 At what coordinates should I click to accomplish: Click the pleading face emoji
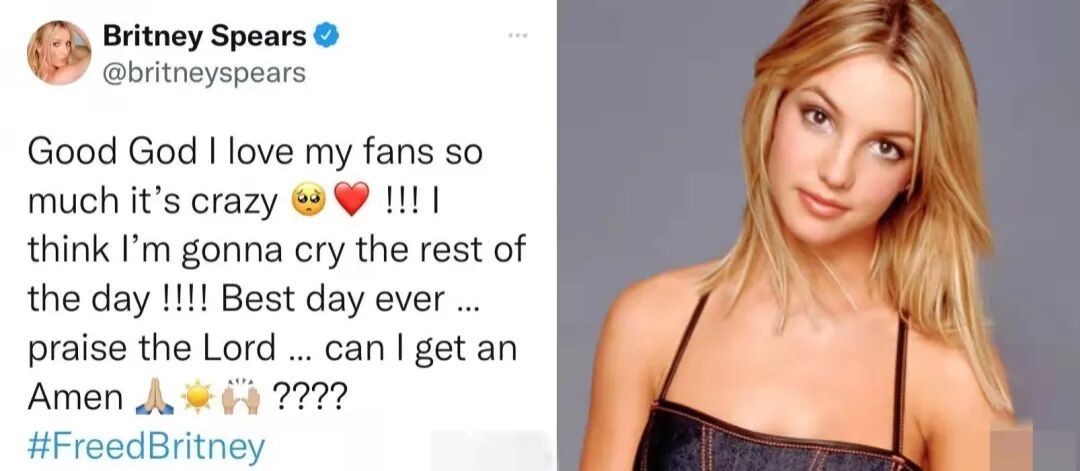[x=308, y=201]
